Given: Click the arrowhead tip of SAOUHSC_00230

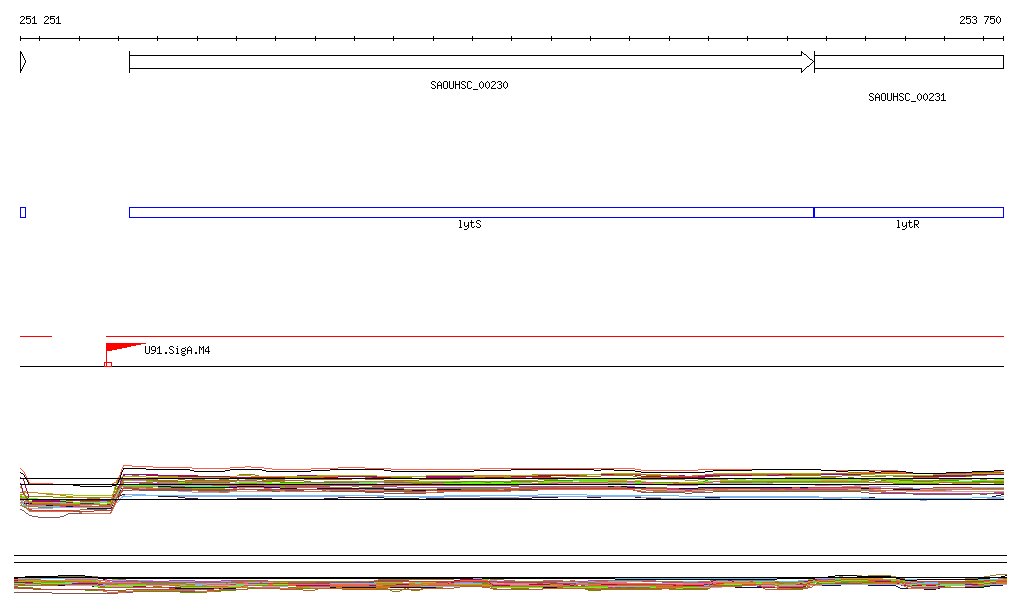Looking at the screenshot, I should pyautogui.click(x=808, y=62).
